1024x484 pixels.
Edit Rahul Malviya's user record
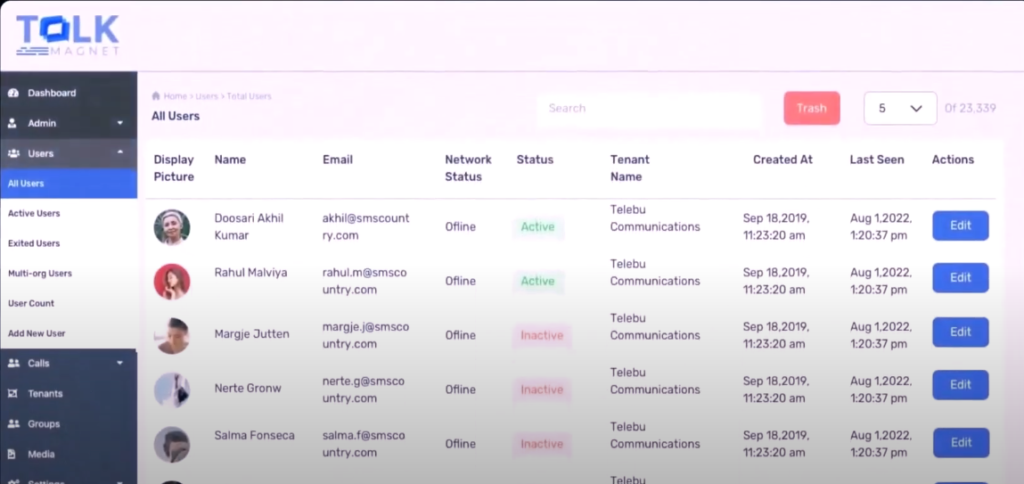coord(960,278)
